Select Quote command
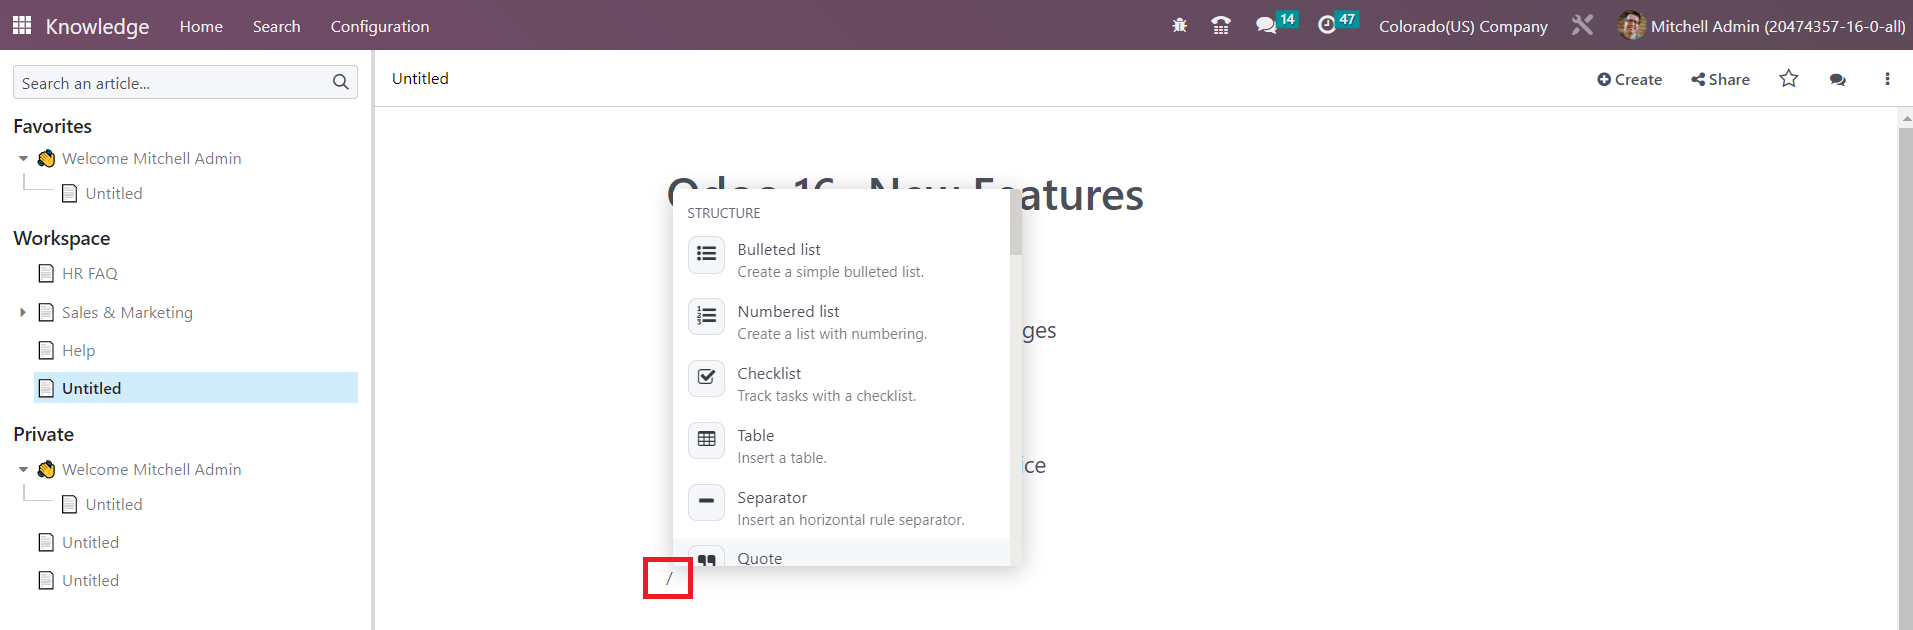The width and height of the screenshot is (1913, 630). pyautogui.click(x=841, y=553)
